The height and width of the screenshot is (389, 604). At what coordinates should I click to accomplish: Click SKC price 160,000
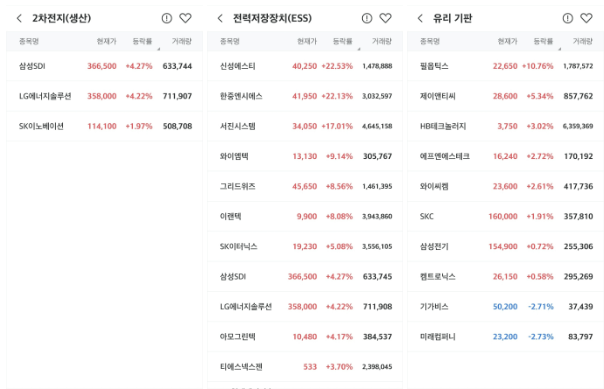(x=503, y=216)
